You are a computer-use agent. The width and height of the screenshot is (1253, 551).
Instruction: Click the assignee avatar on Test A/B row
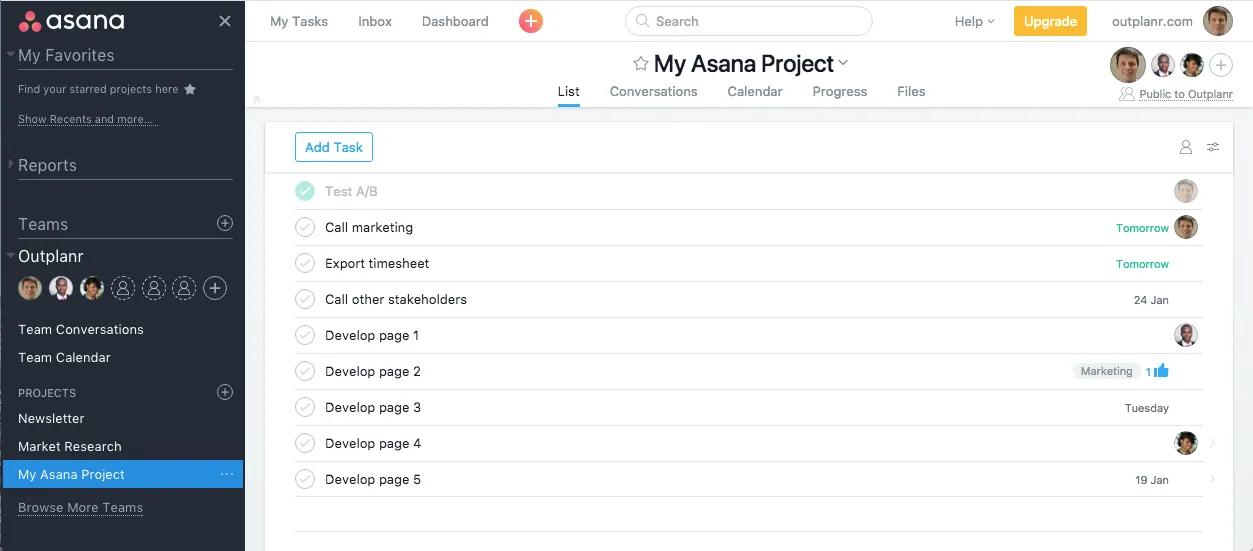[1186, 191]
